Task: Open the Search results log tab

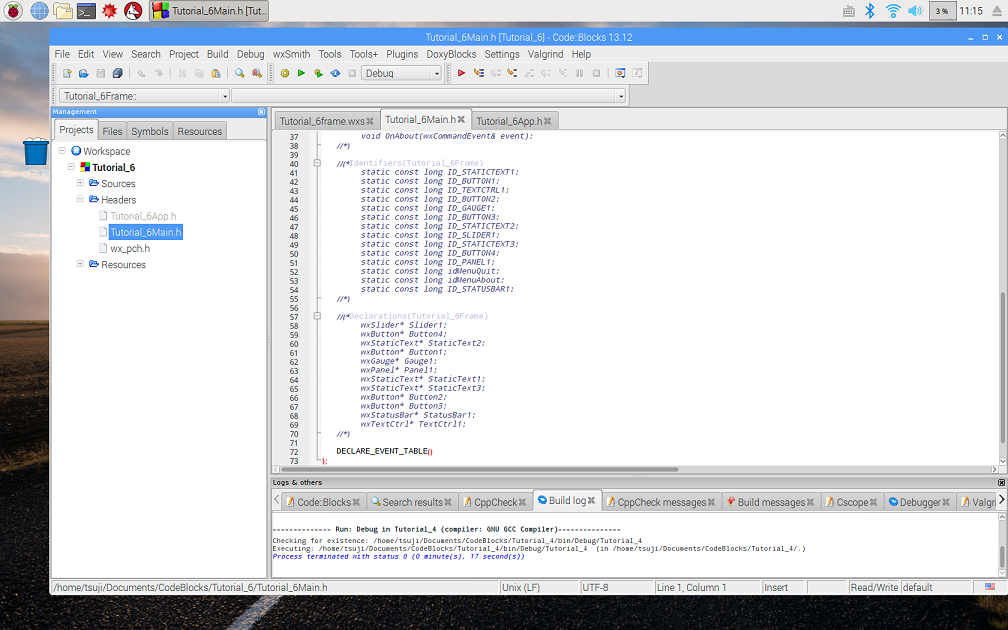Action: click(x=412, y=502)
